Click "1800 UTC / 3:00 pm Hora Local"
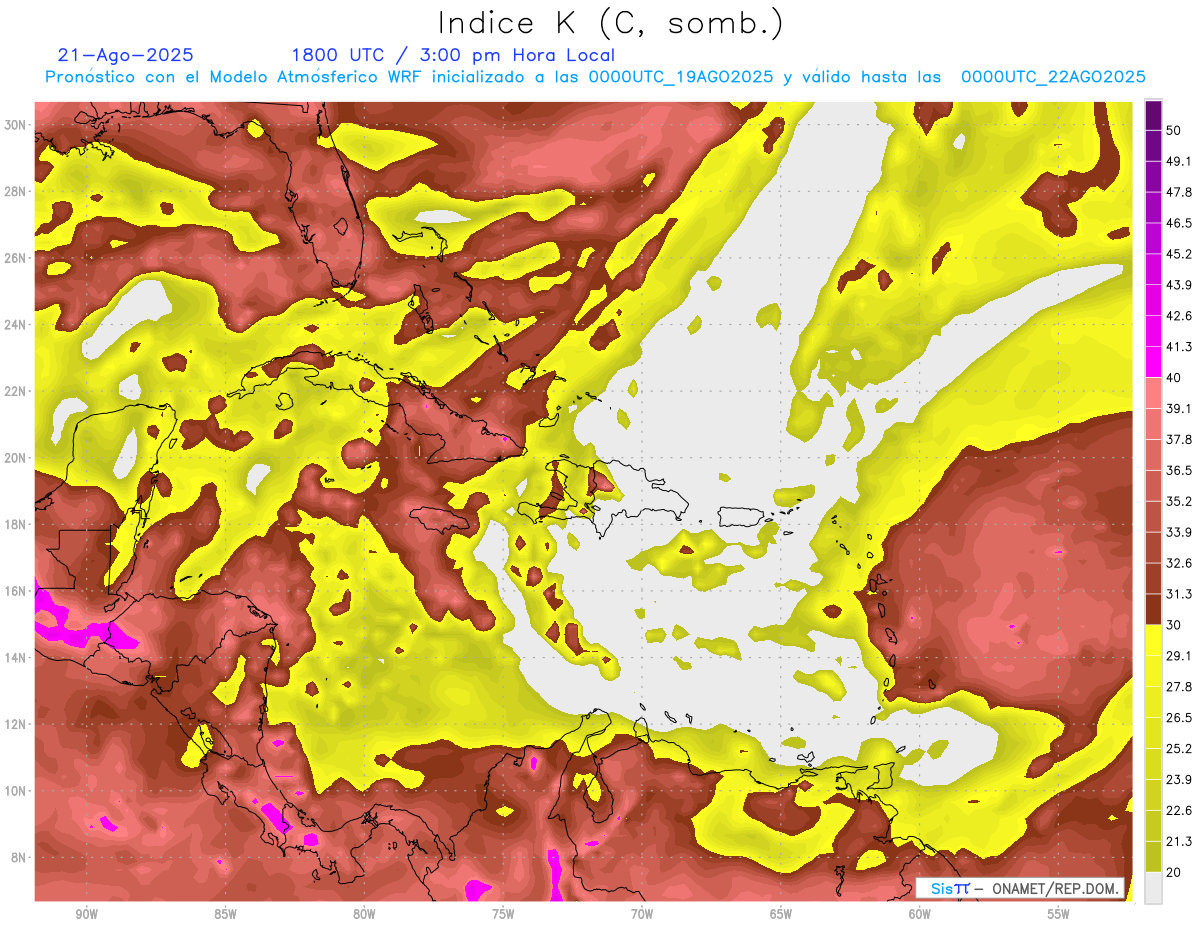 453,55
